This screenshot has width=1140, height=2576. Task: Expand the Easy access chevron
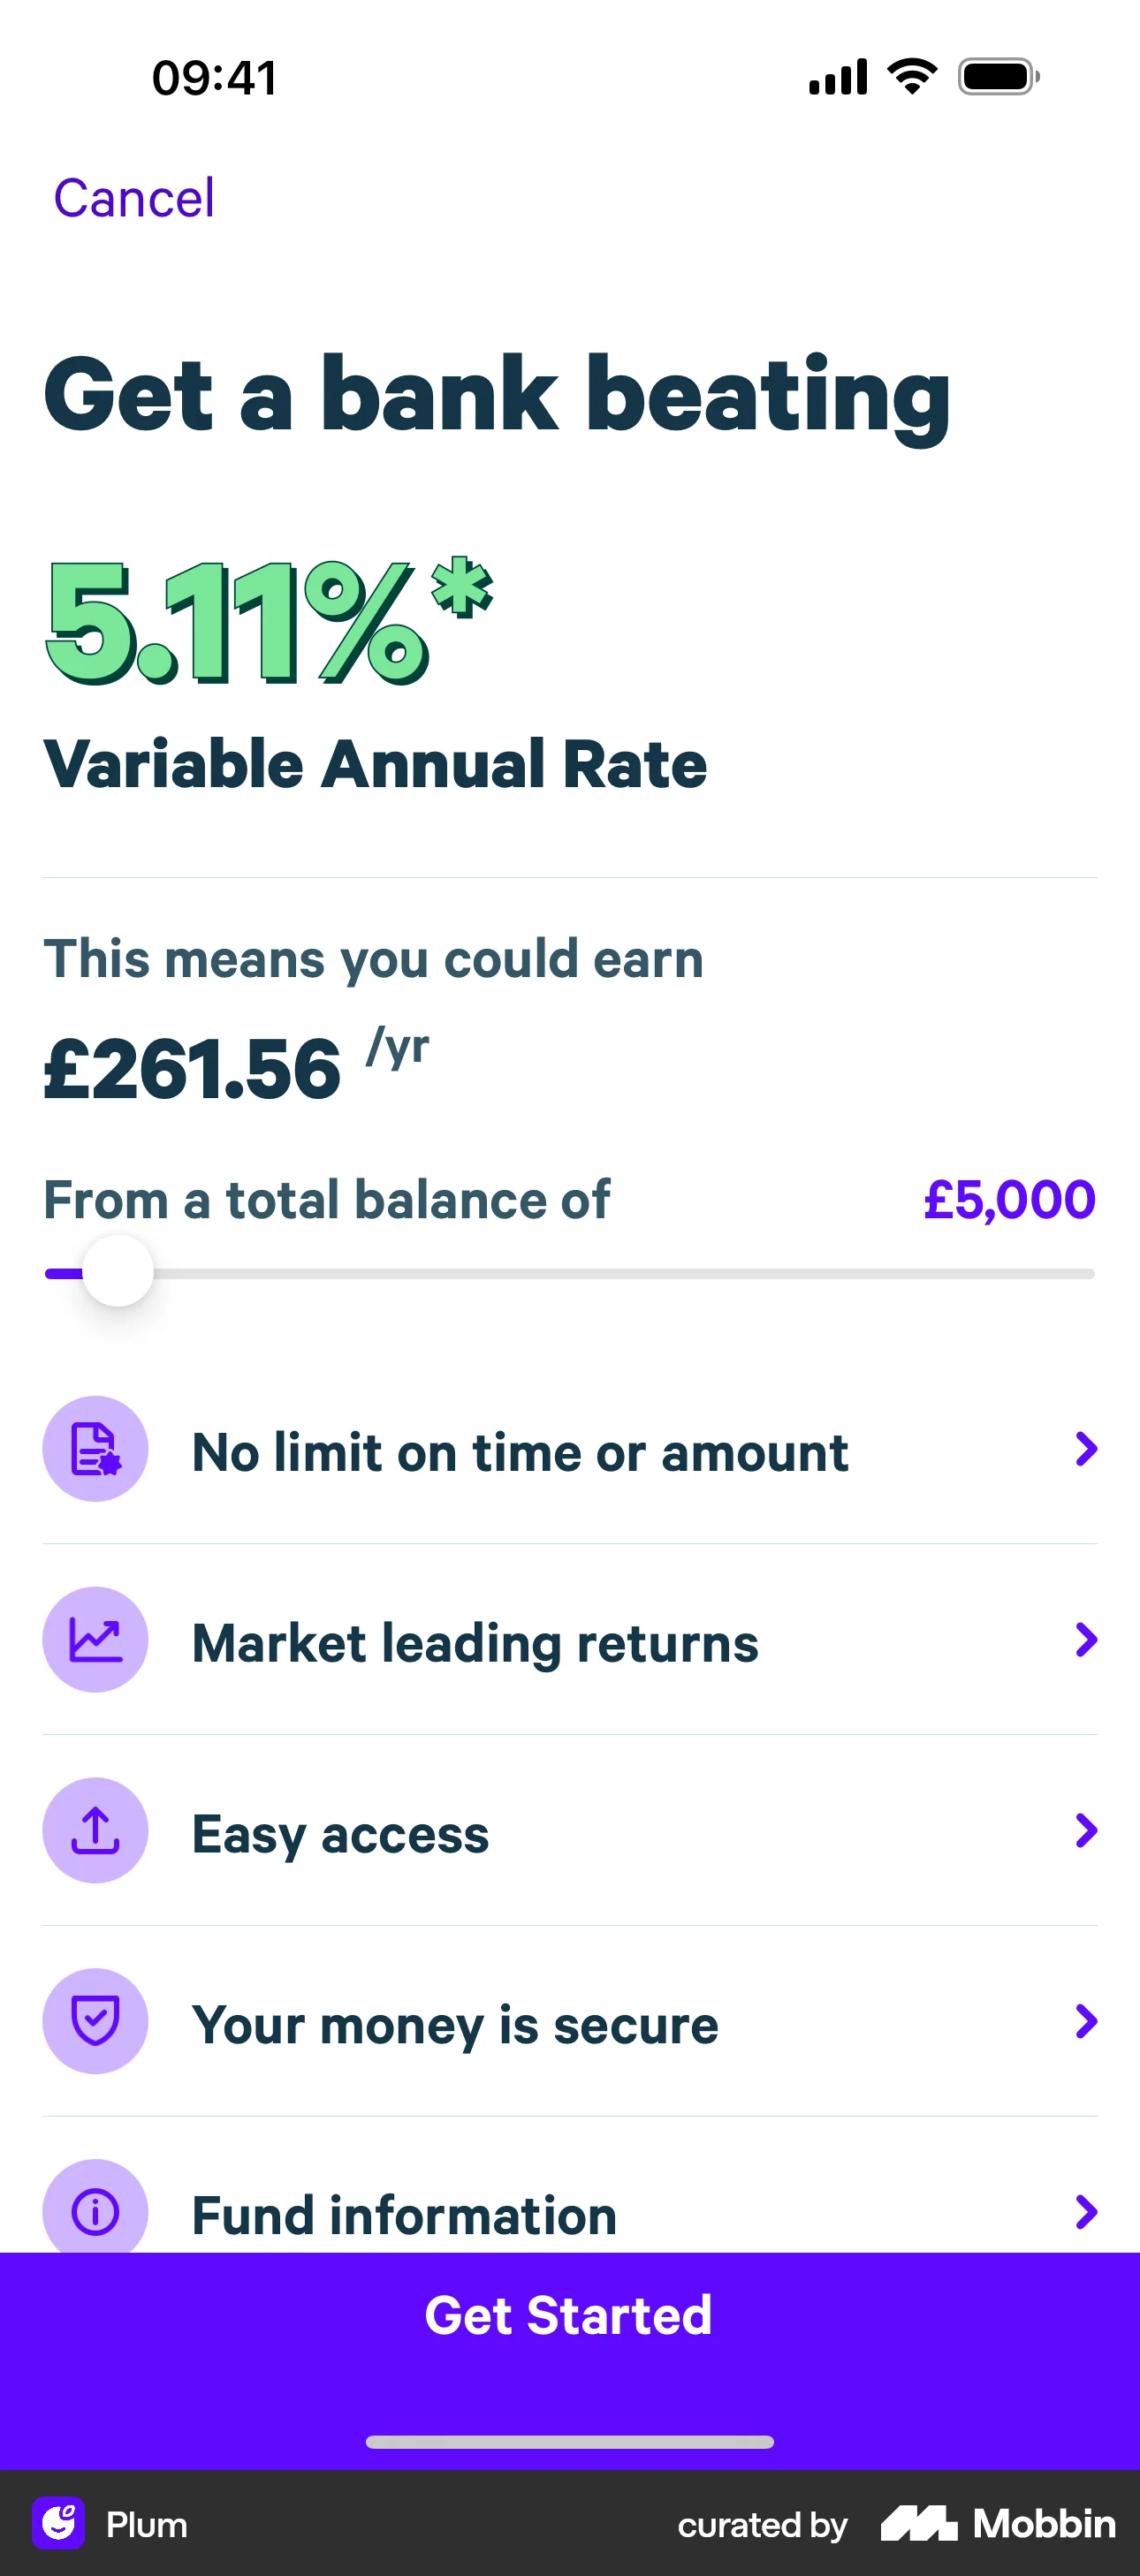[x=1086, y=1830]
